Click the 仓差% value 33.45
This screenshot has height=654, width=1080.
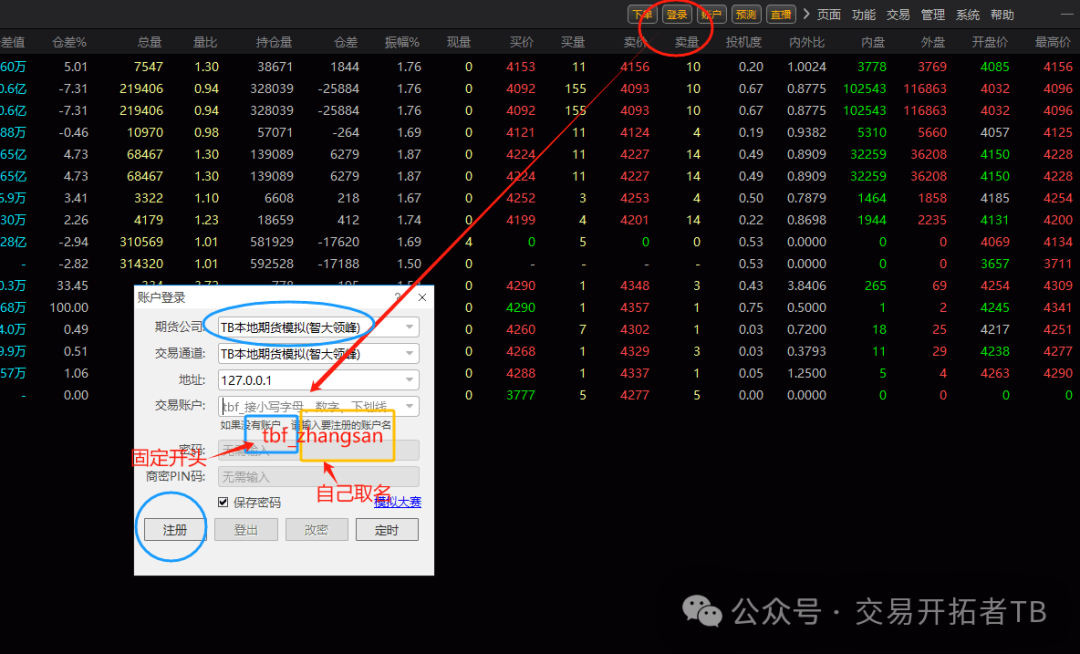72,286
